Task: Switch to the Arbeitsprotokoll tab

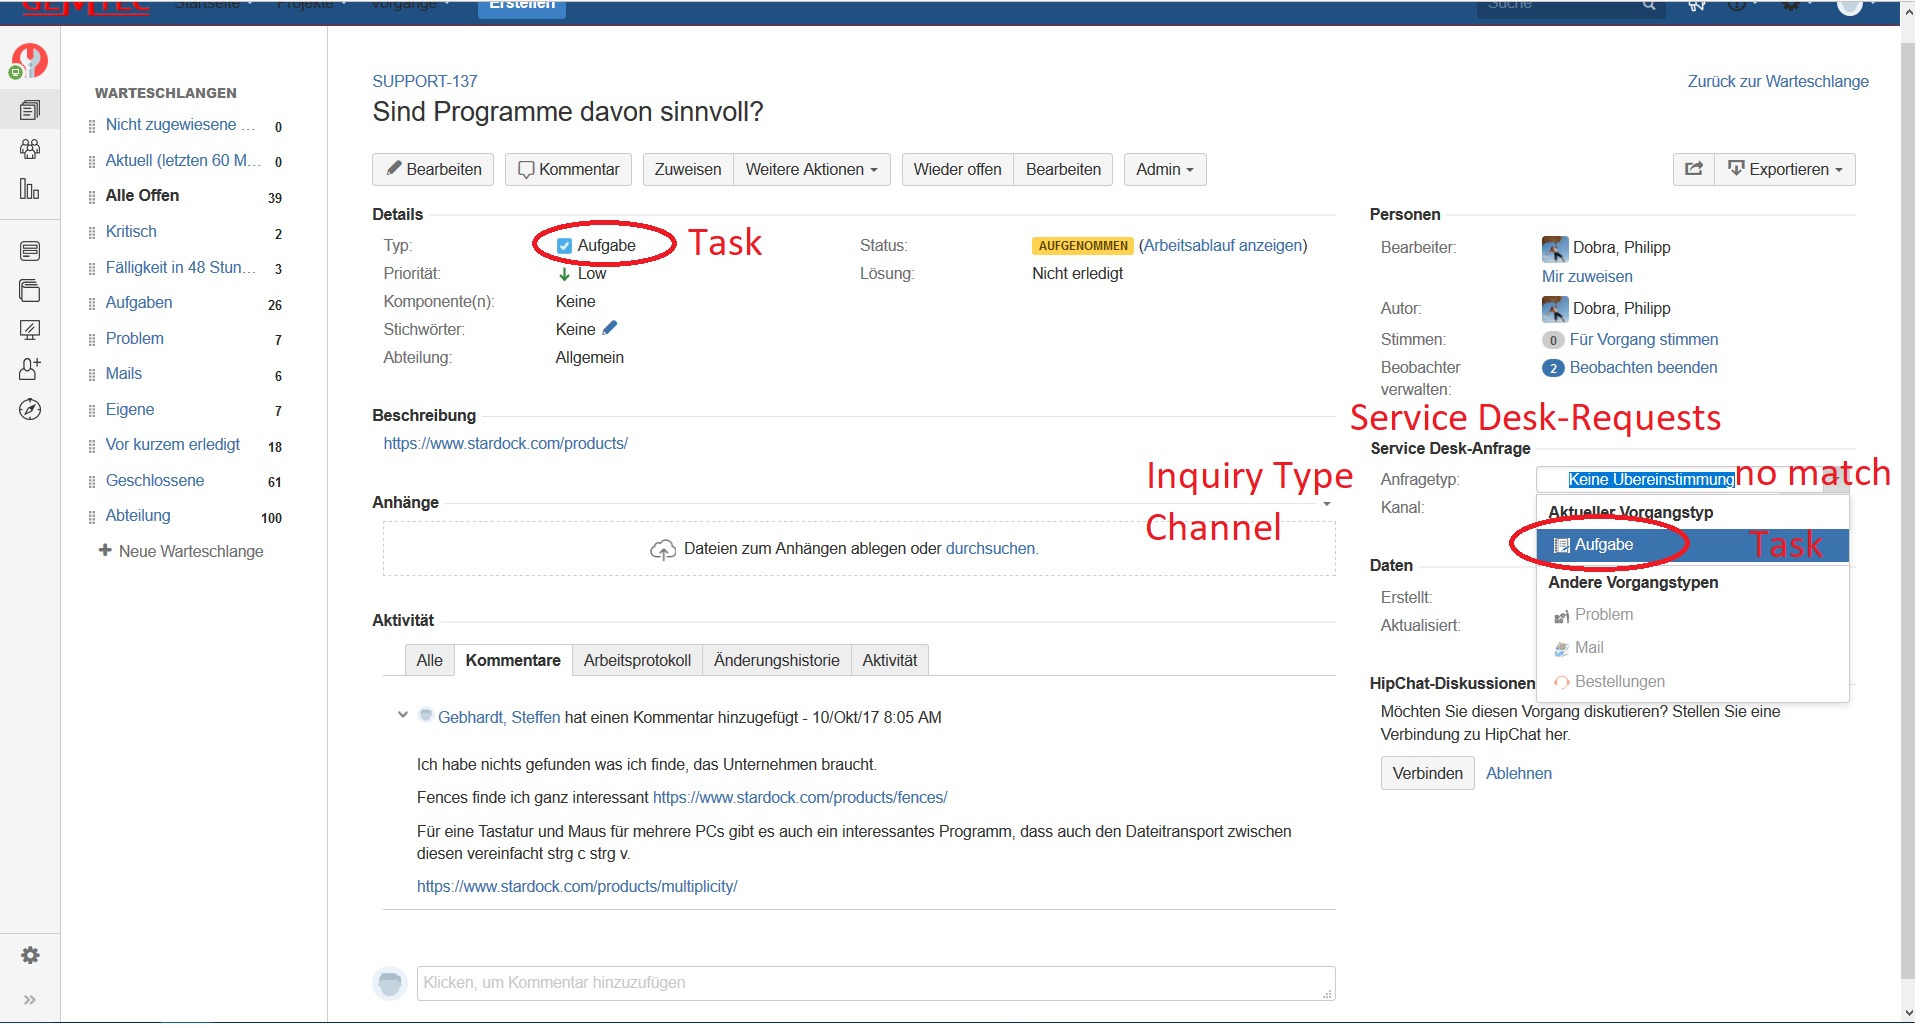Action: pyautogui.click(x=637, y=660)
